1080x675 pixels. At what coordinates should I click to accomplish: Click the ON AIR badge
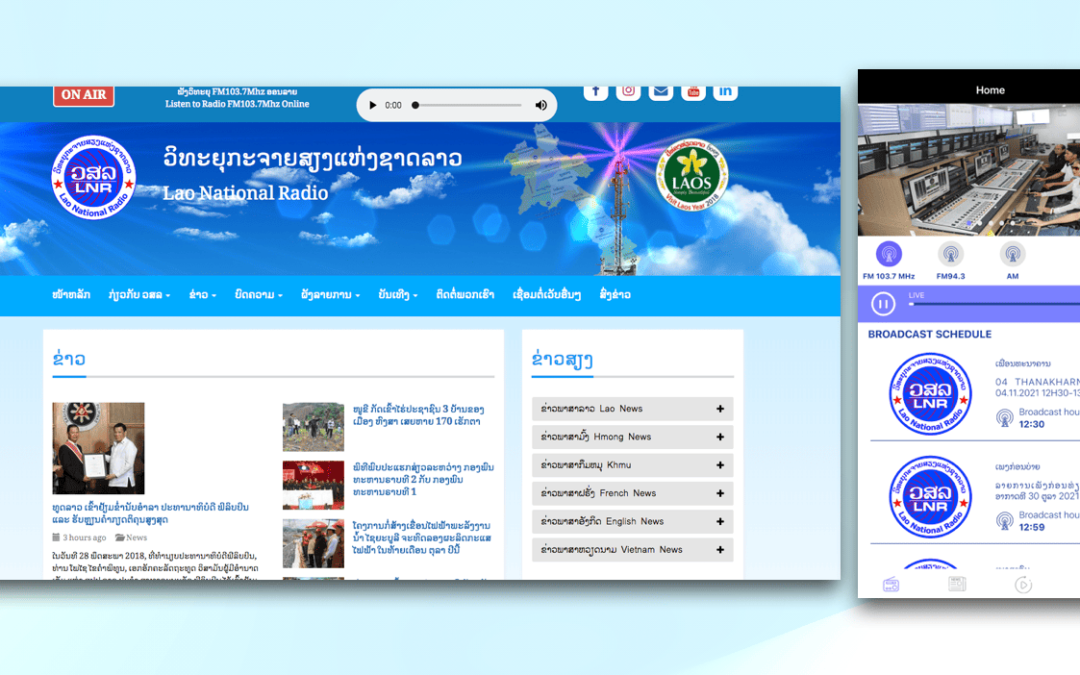tap(83, 96)
